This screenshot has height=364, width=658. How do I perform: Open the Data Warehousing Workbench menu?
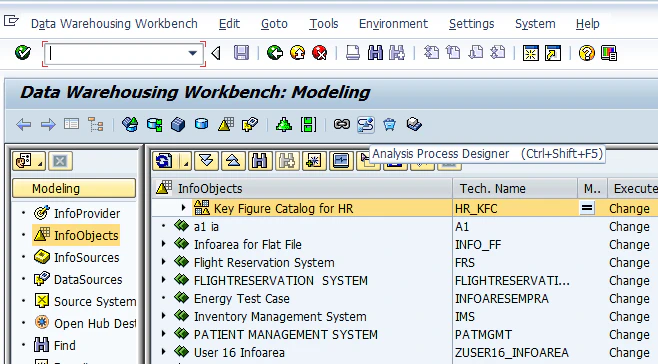(114, 24)
